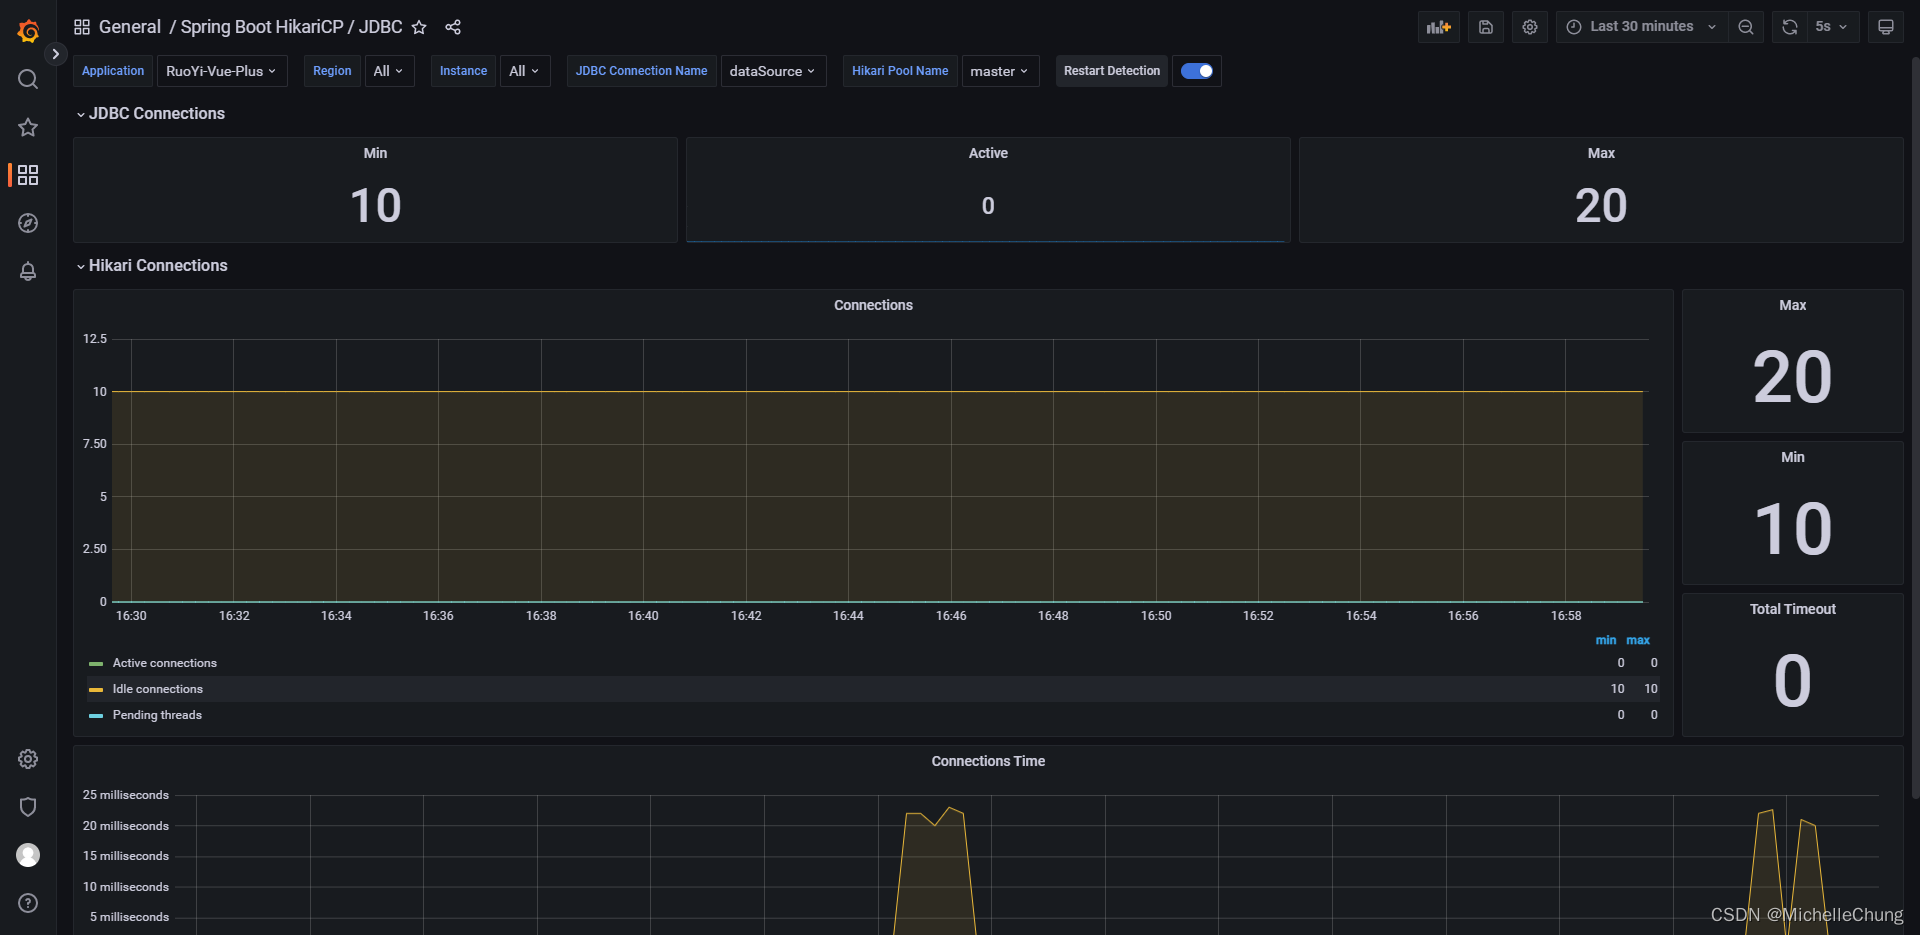
Task: Click the dashboards grid icon beside General
Action: click(82, 27)
